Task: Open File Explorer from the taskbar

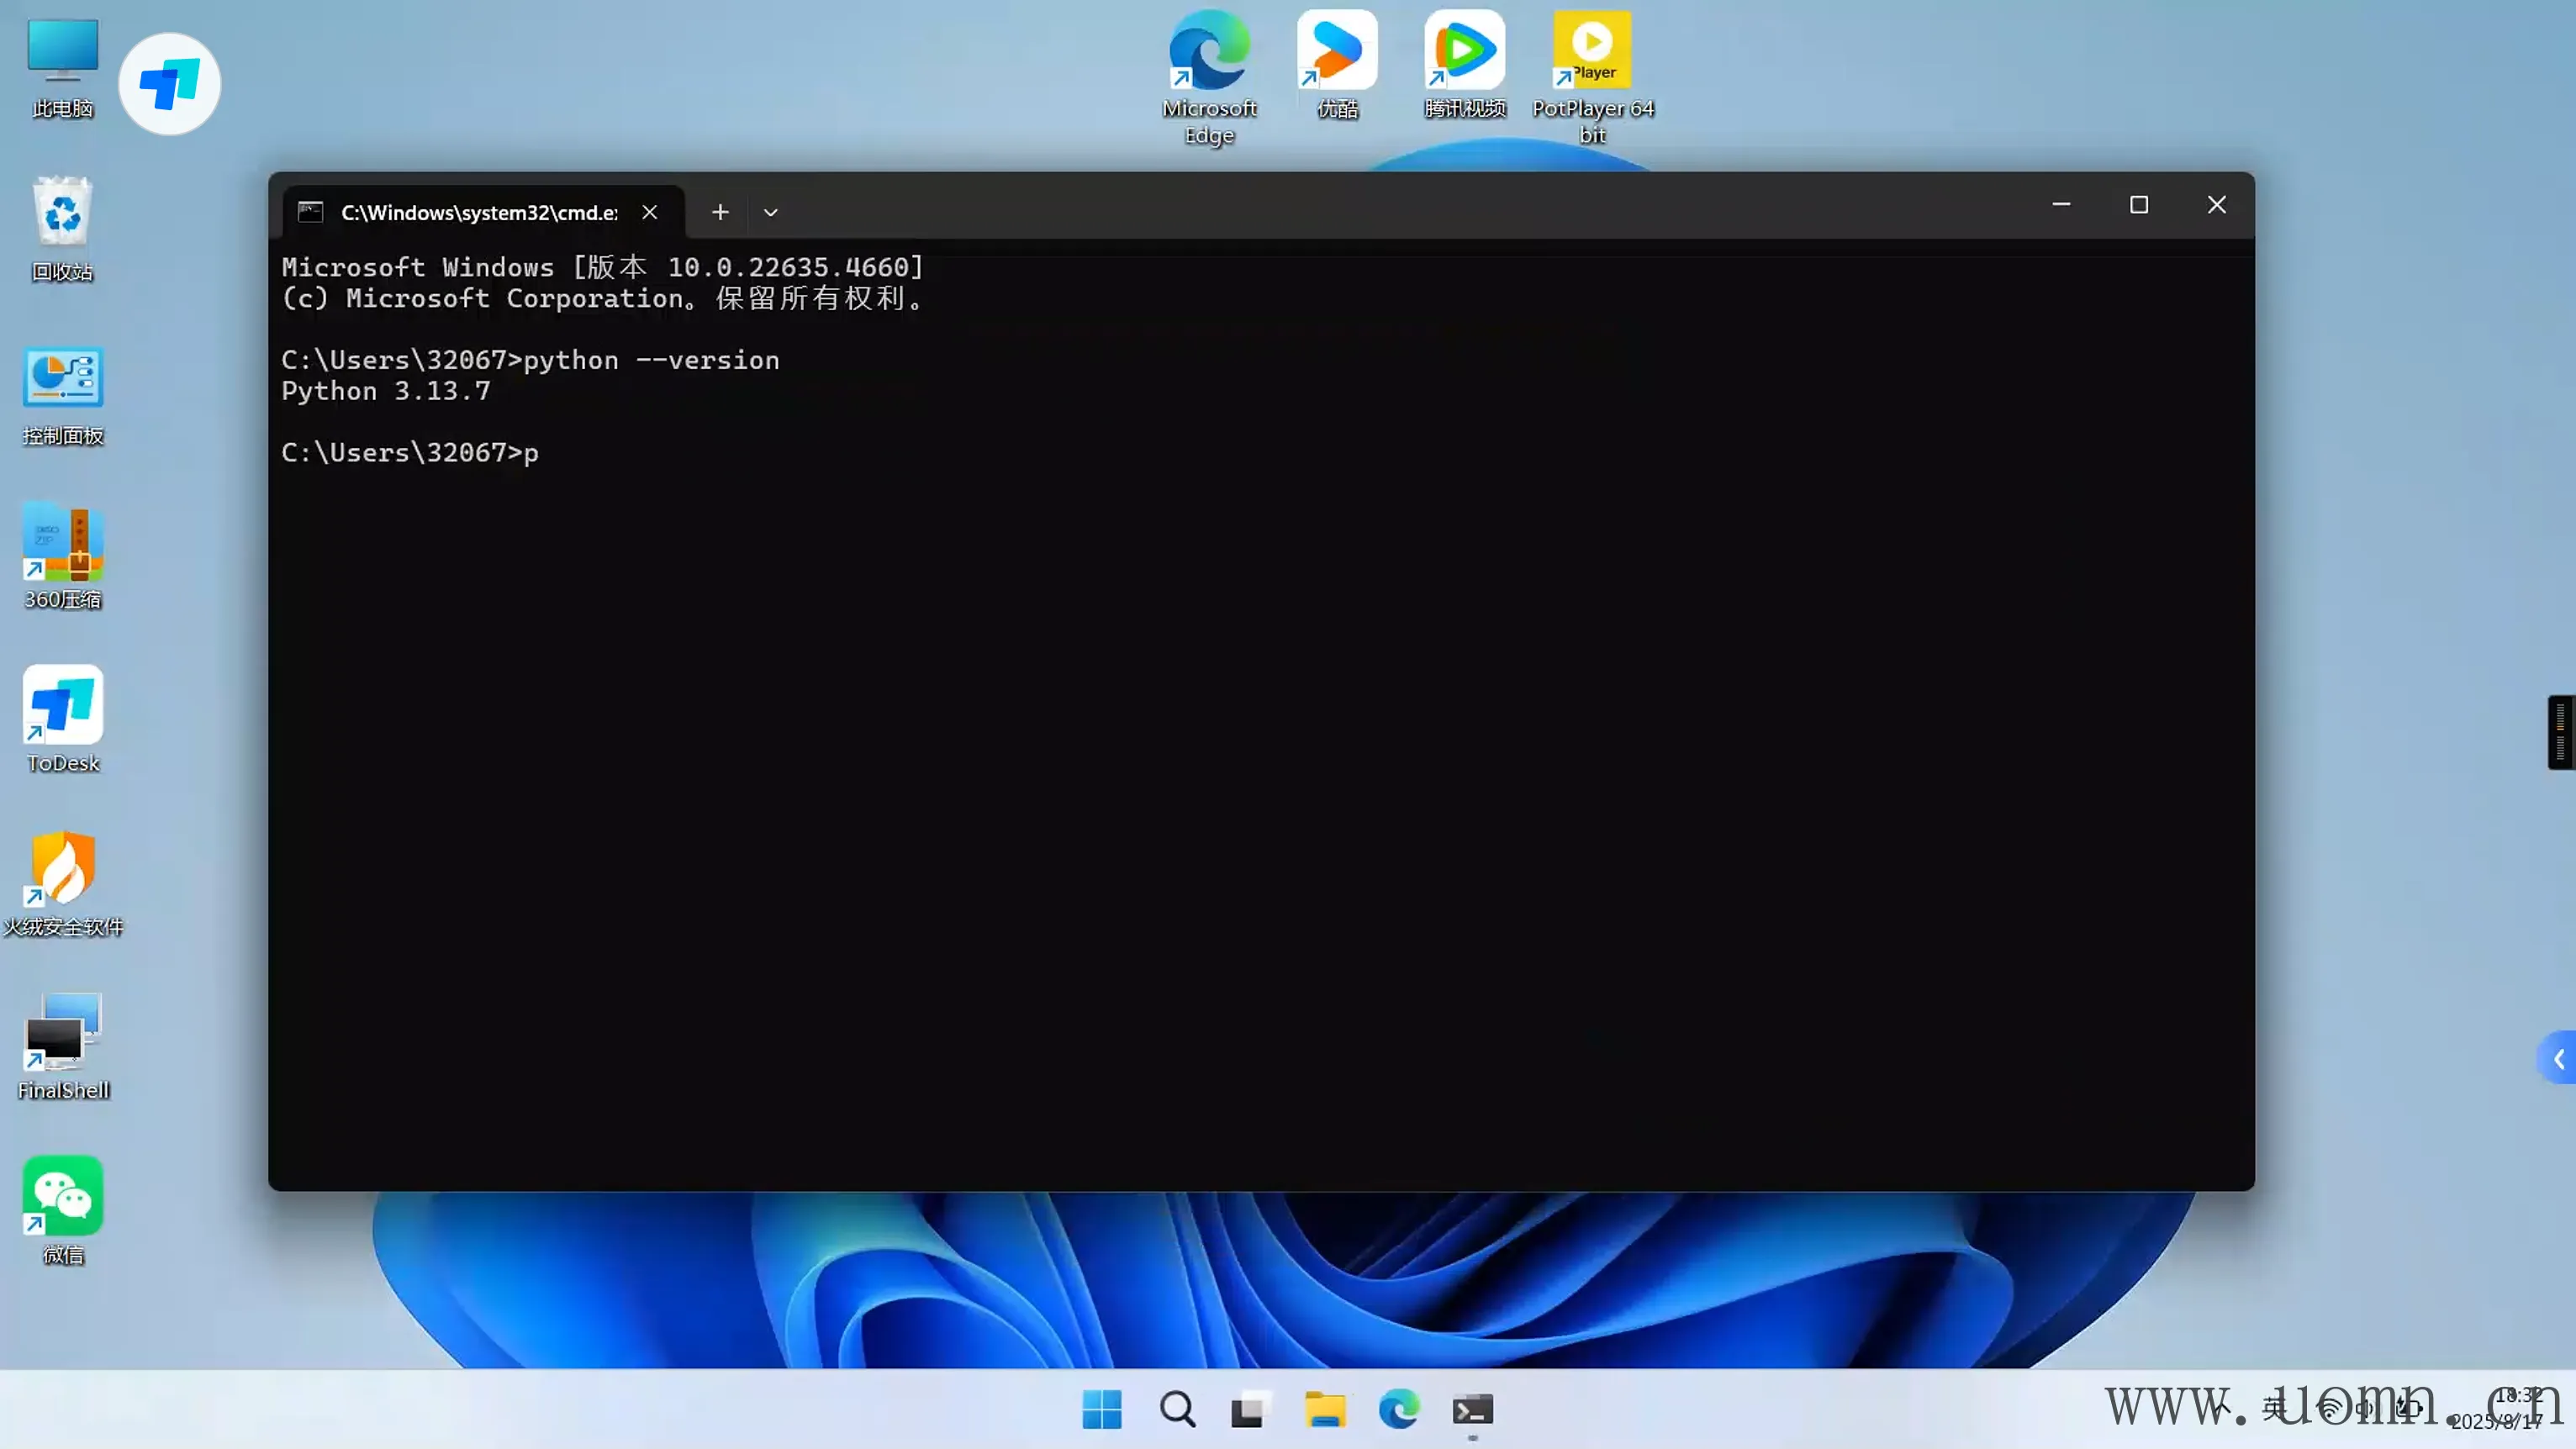Action: pyautogui.click(x=1325, y=1410)
